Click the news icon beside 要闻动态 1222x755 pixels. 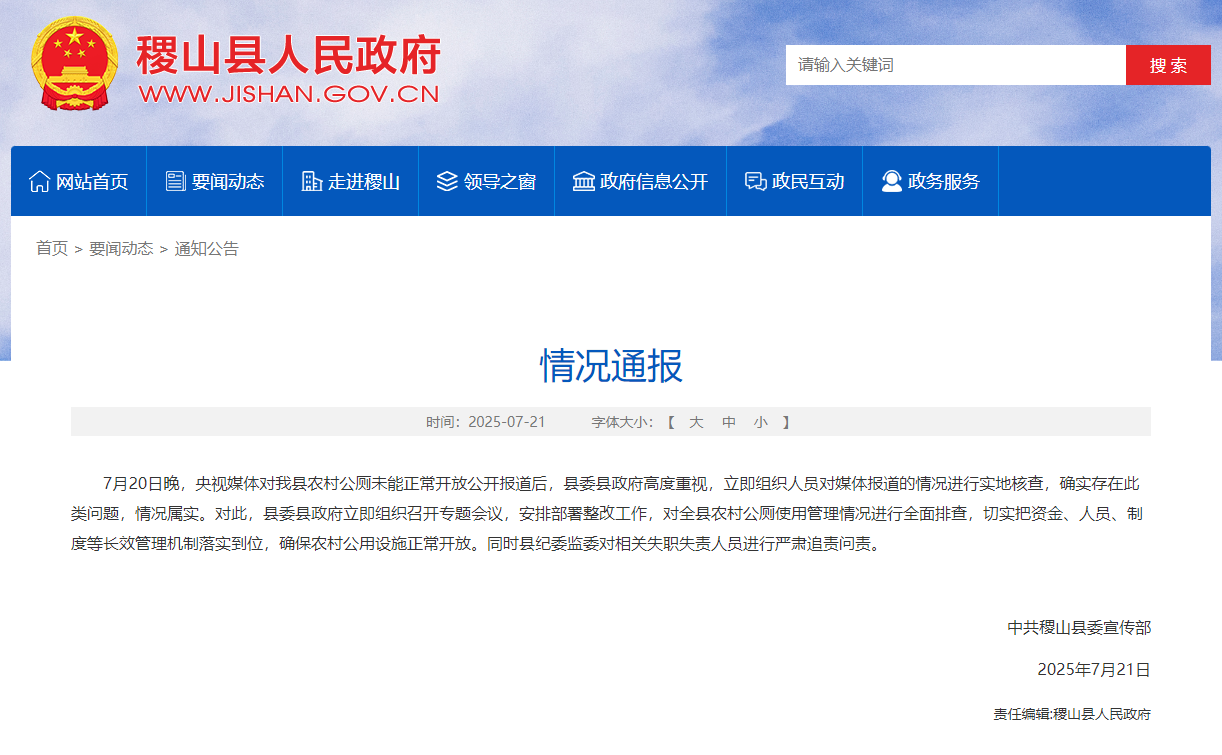click(x=176, y=181)
